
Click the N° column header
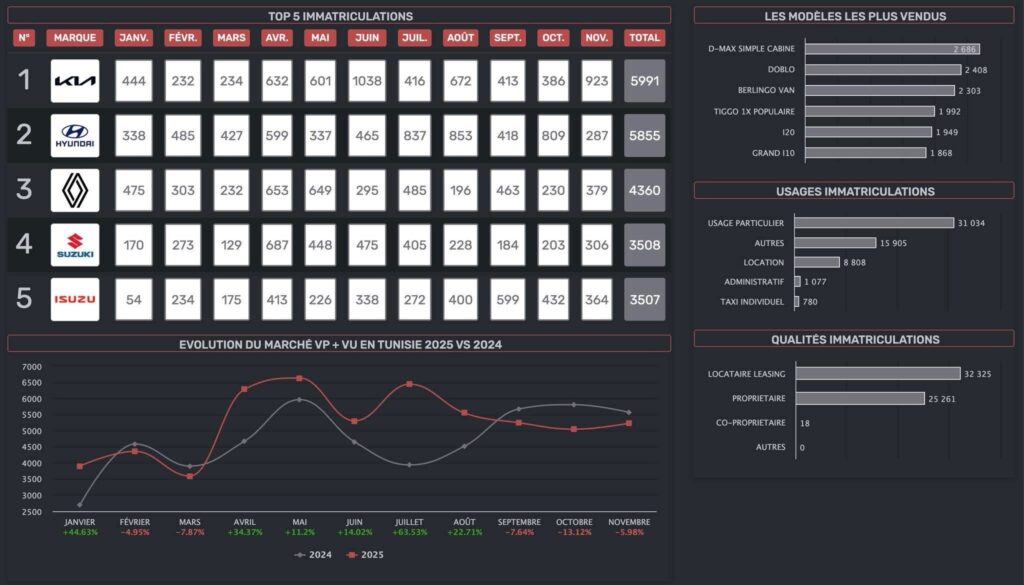[x=25, y=38]
